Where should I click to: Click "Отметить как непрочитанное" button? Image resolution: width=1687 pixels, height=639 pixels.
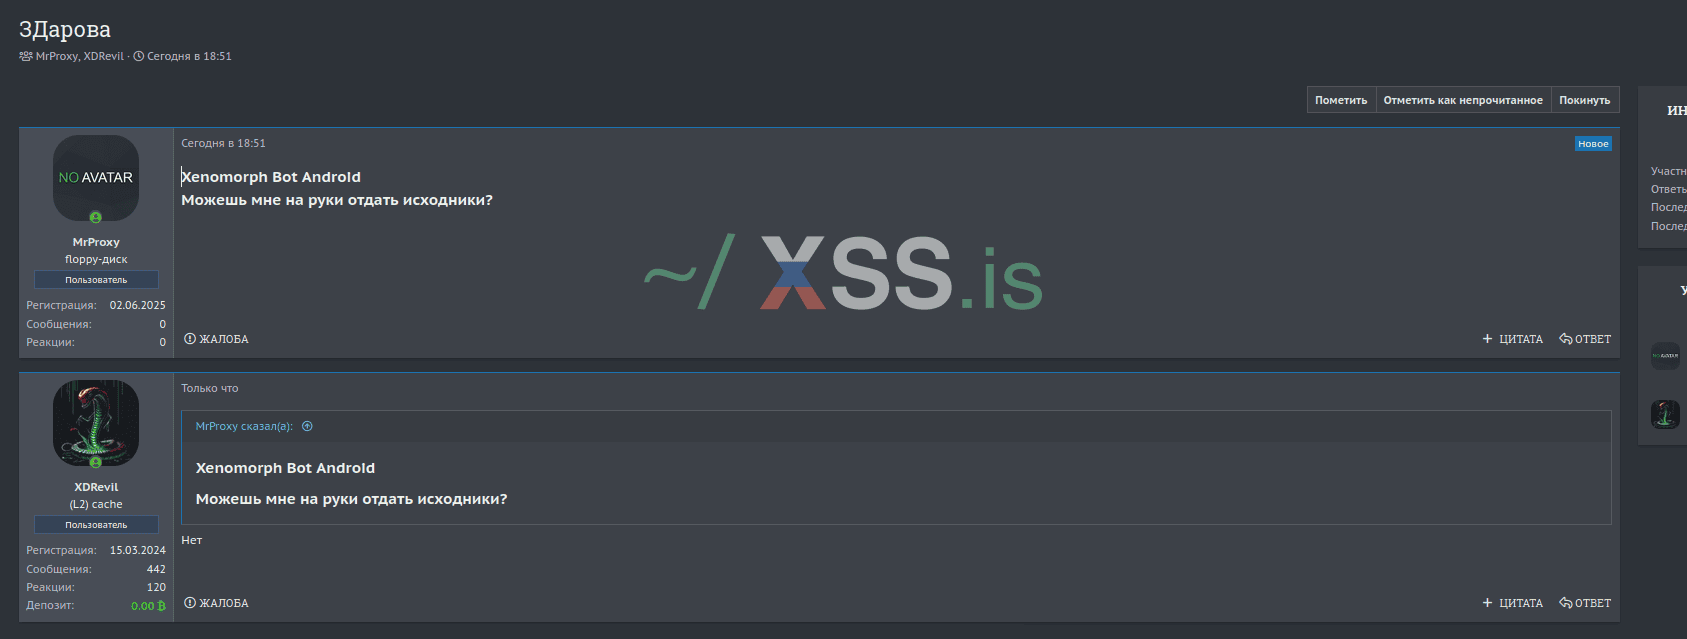[1463, 100]
